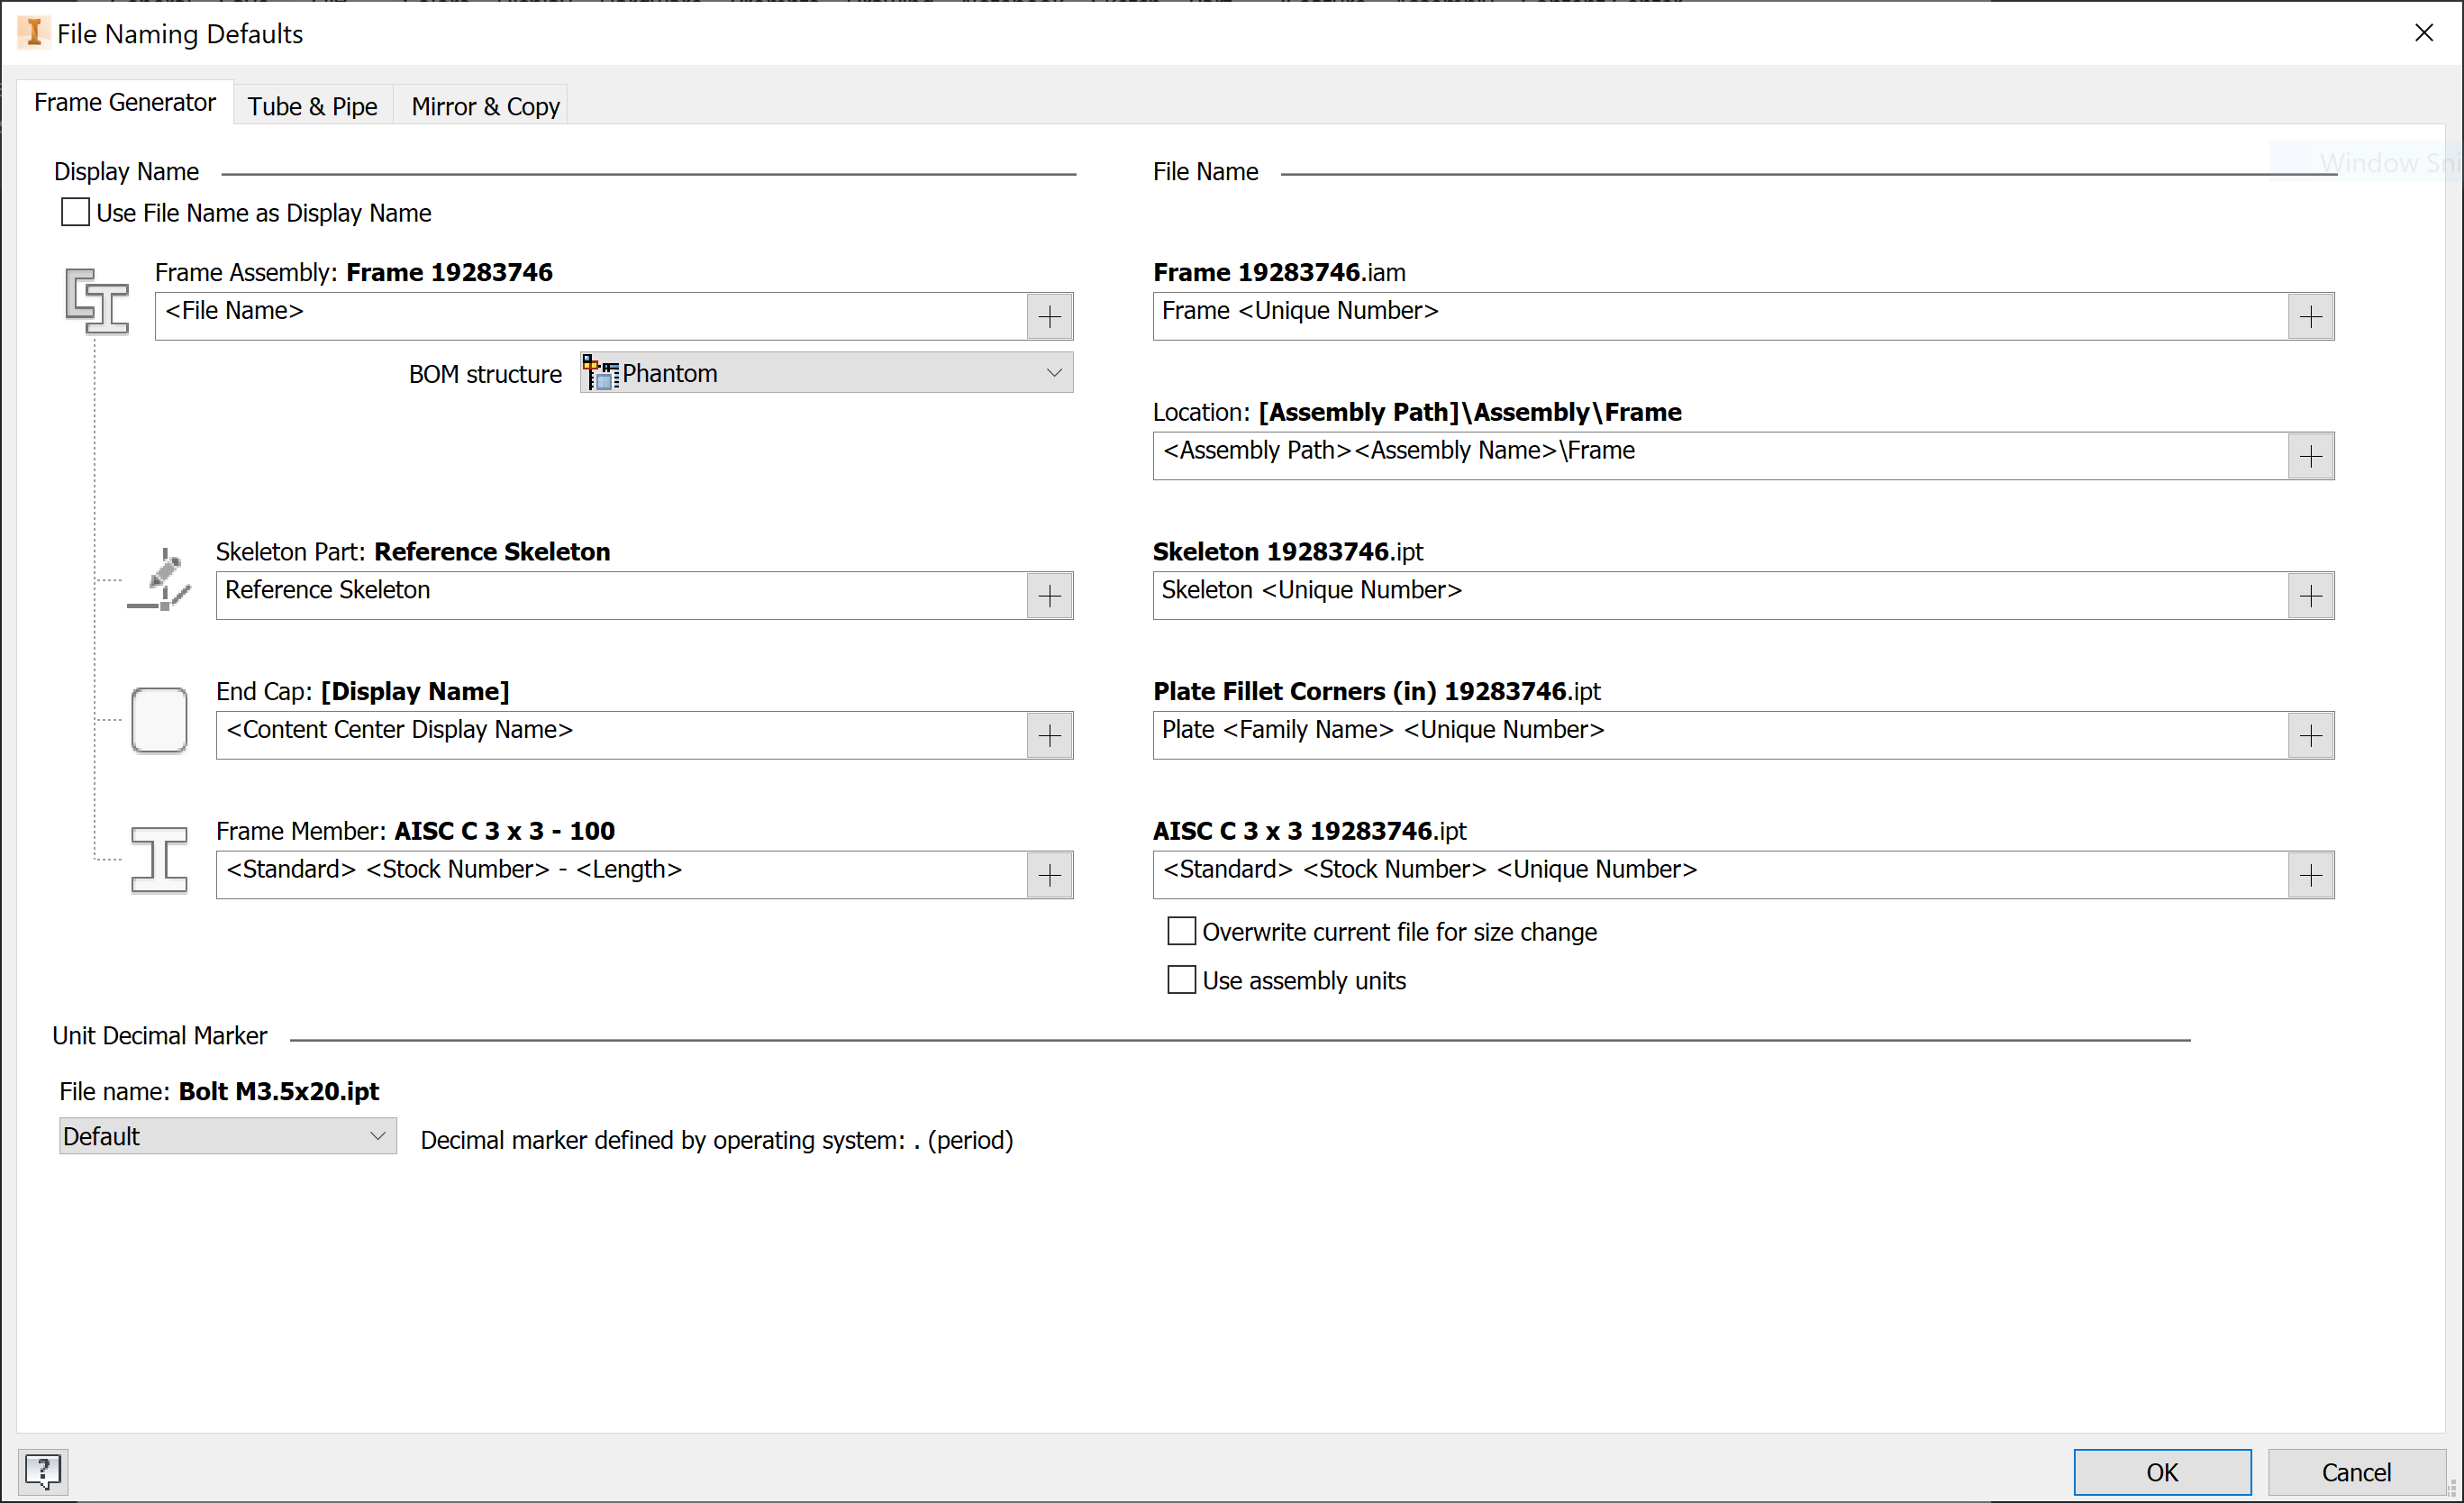Viewport: 2464px width, 1503px height.
Task: Check Overwrite current file for size change
Action: tap(1181, 932)
